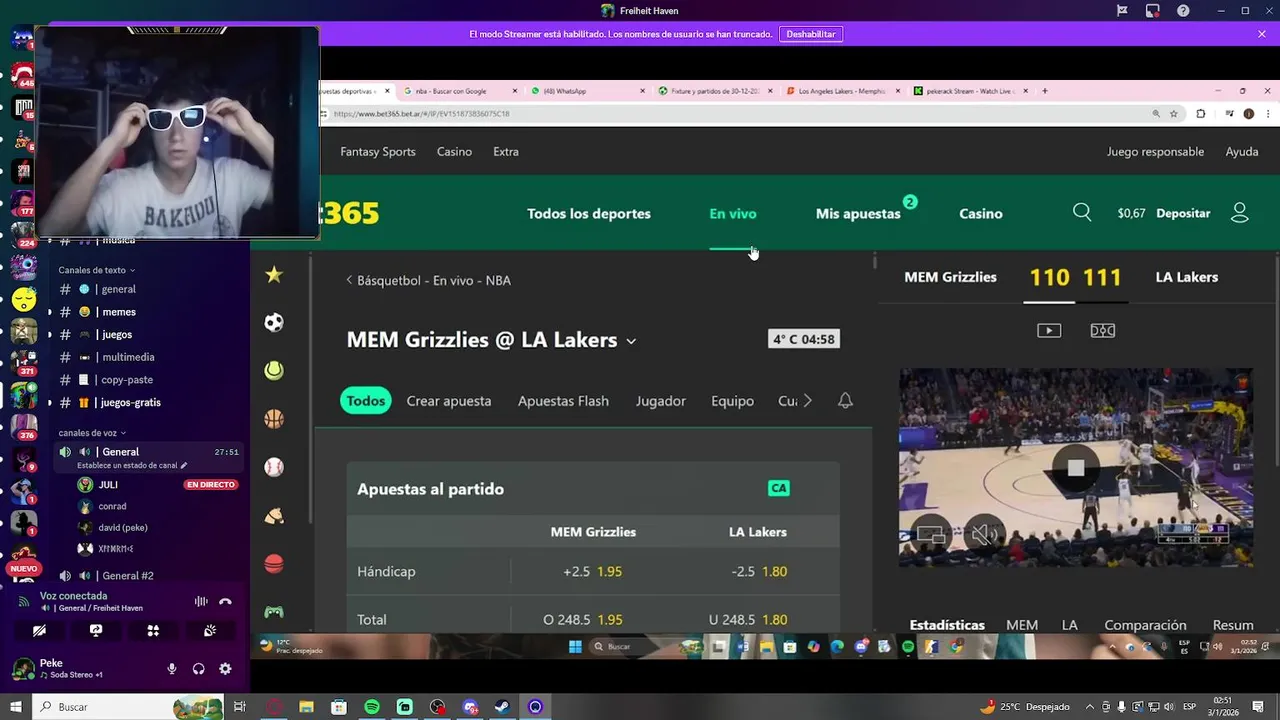Select the basketball sport icon
This screenshot has width=1280, height=720.
(274, 419)
